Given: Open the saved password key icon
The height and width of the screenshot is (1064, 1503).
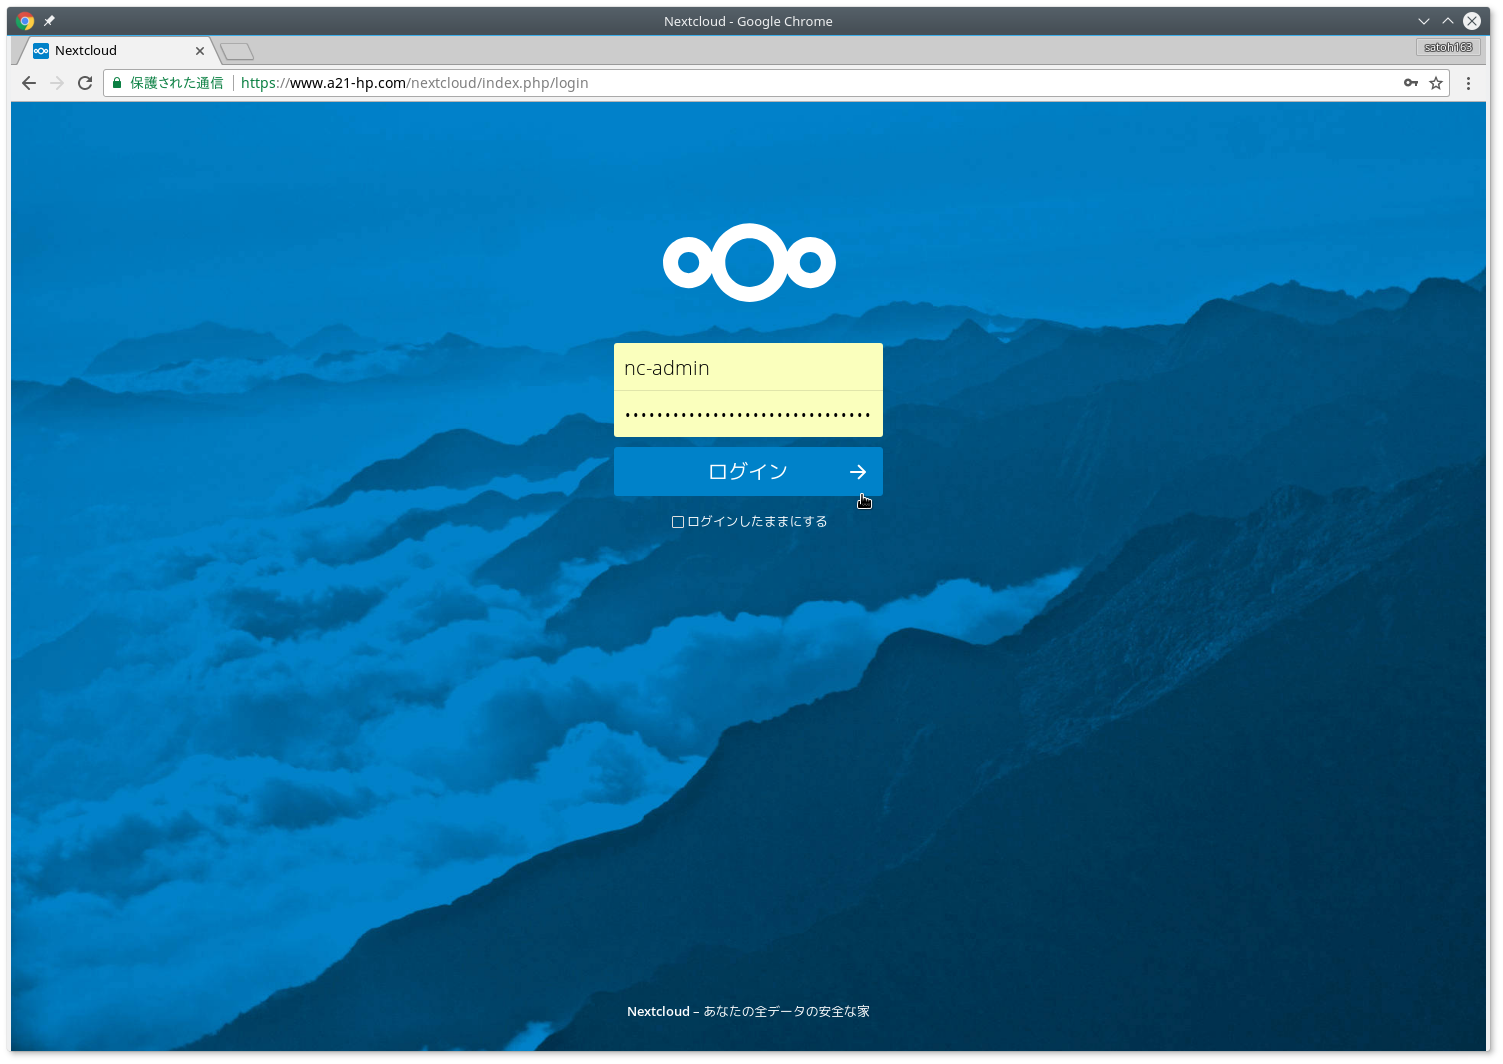Looking at the screenshot, I should click(1411, 83).
